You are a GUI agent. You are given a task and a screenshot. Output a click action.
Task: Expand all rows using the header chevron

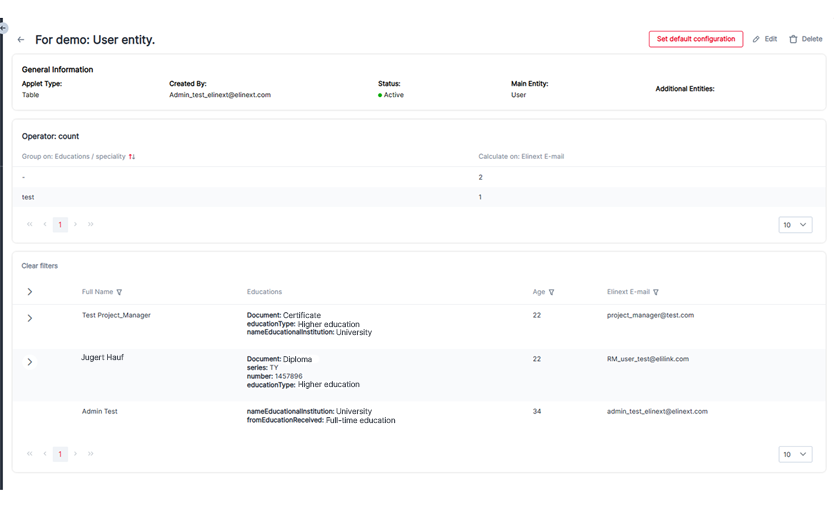(30, 292)
